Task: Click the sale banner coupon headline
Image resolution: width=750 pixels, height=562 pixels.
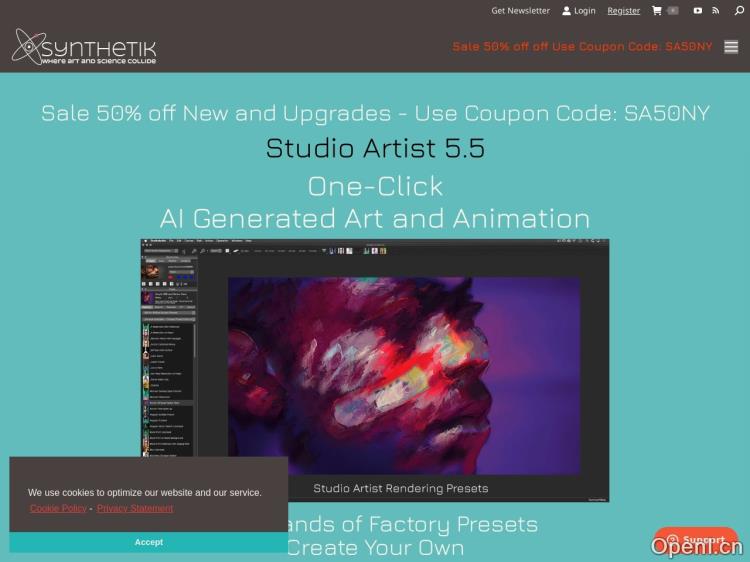Action: tap(375, 113)
